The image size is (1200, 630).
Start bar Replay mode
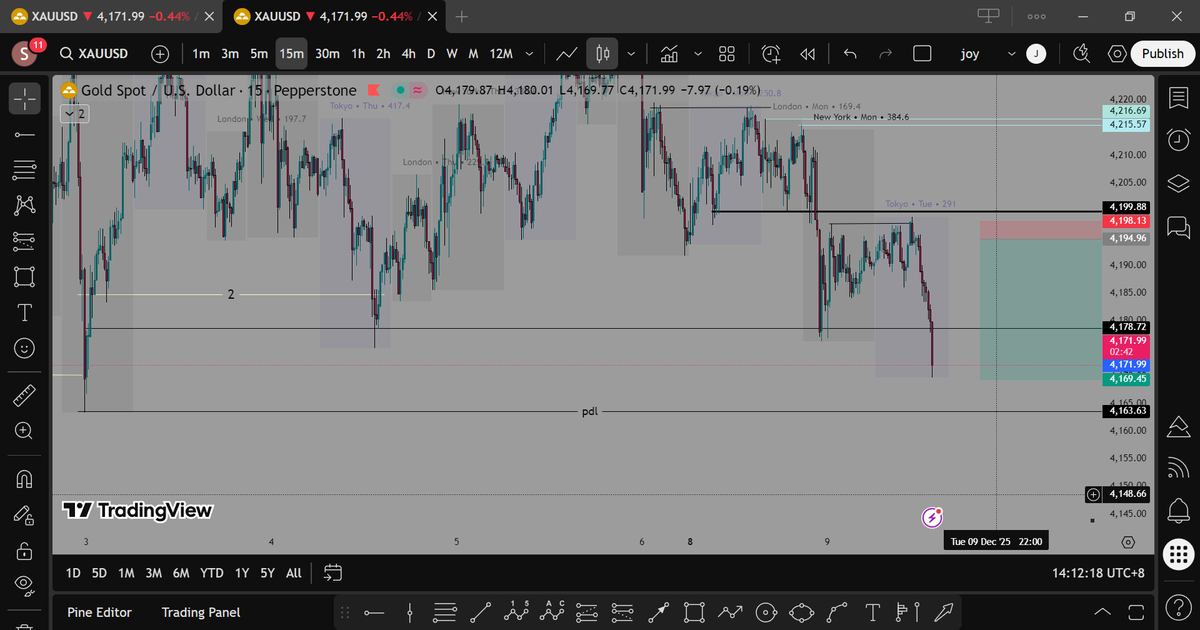point(807,54)
